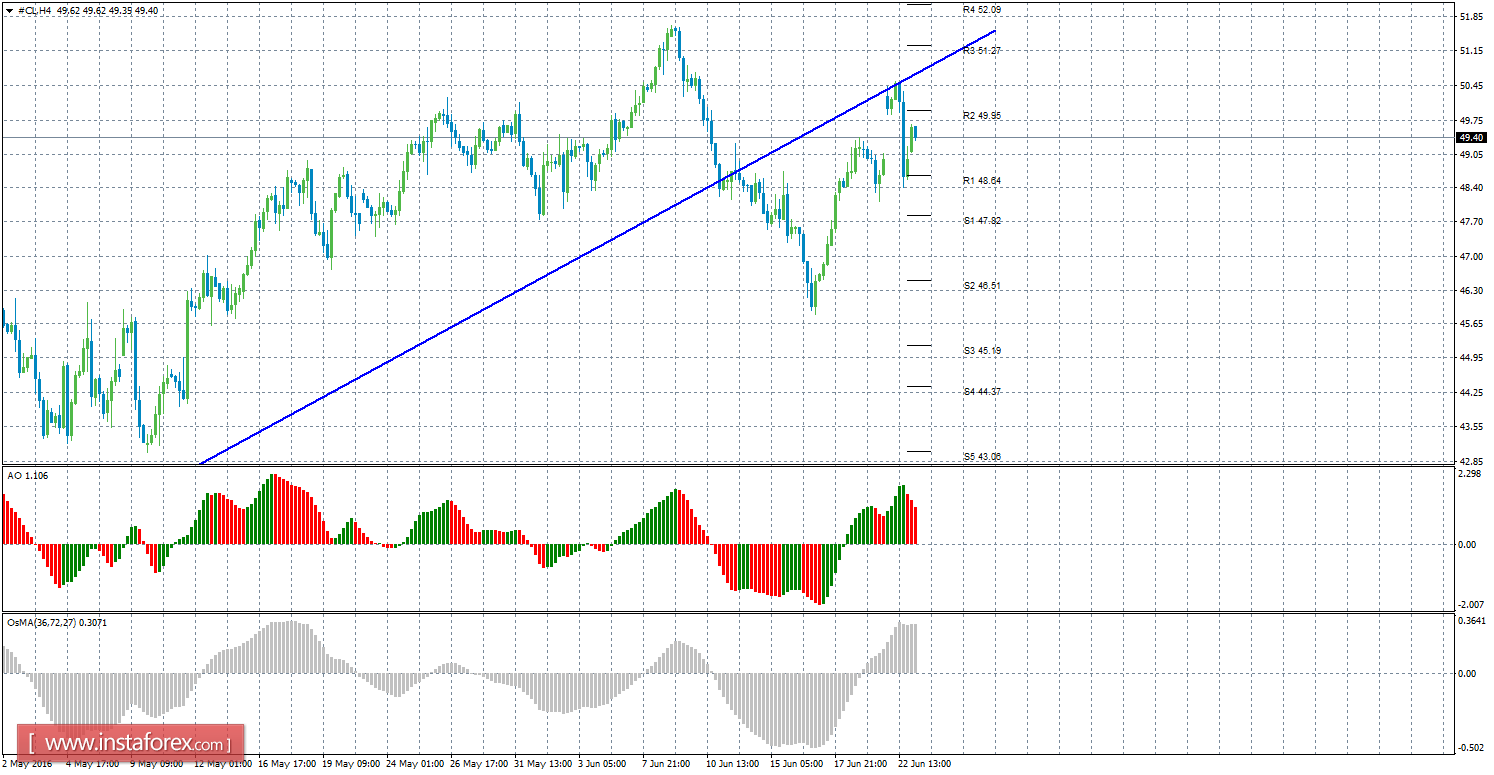Screen dimensions: 1494x775
Task: Click the 16 May 17:00 time label
Action: tap(286, 765)
